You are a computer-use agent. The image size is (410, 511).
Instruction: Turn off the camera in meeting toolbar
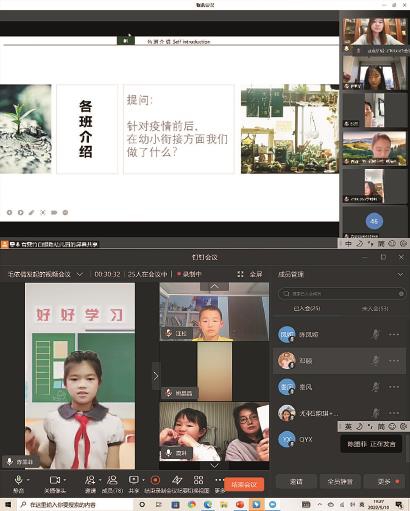pos(55,480)
